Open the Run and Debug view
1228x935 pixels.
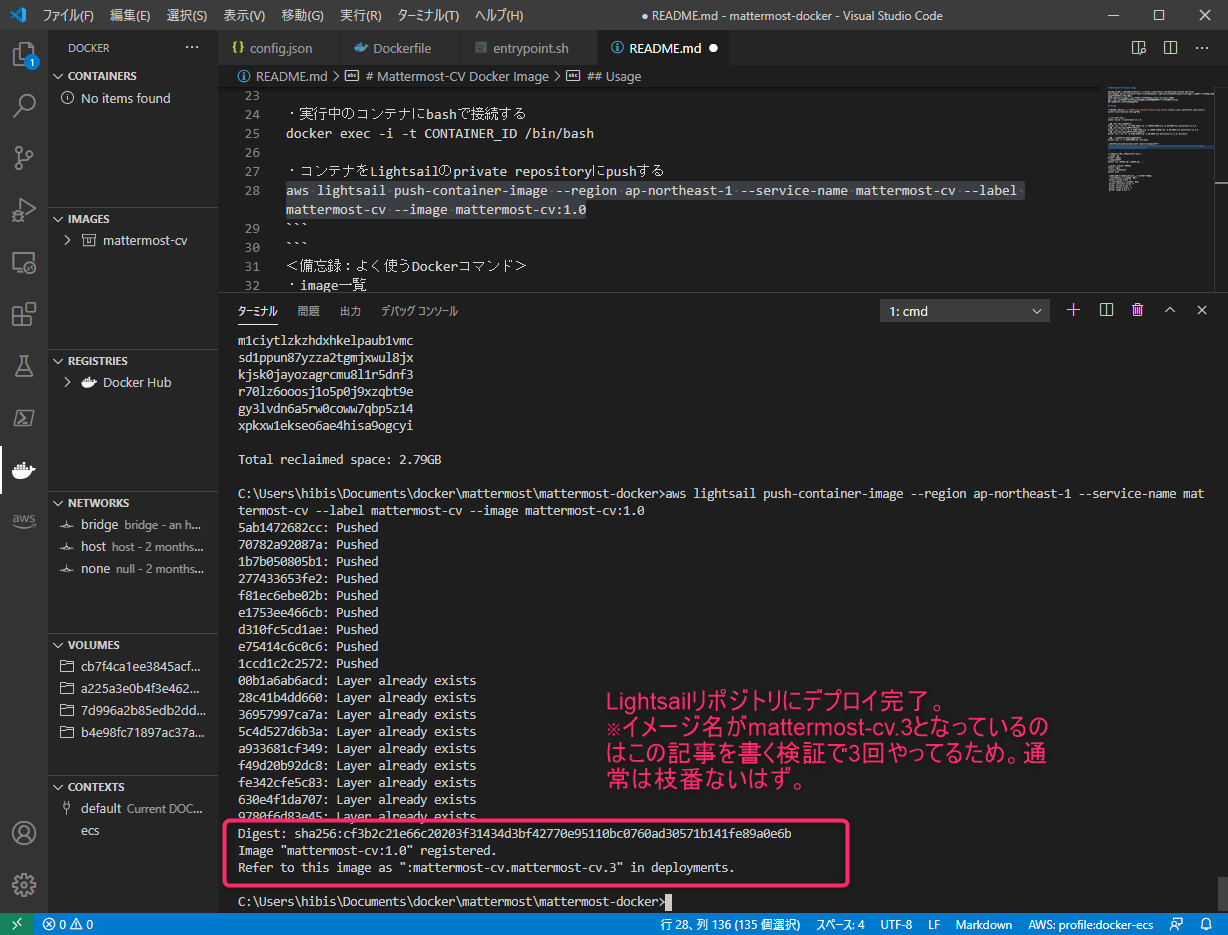click(x=24, y=210)
